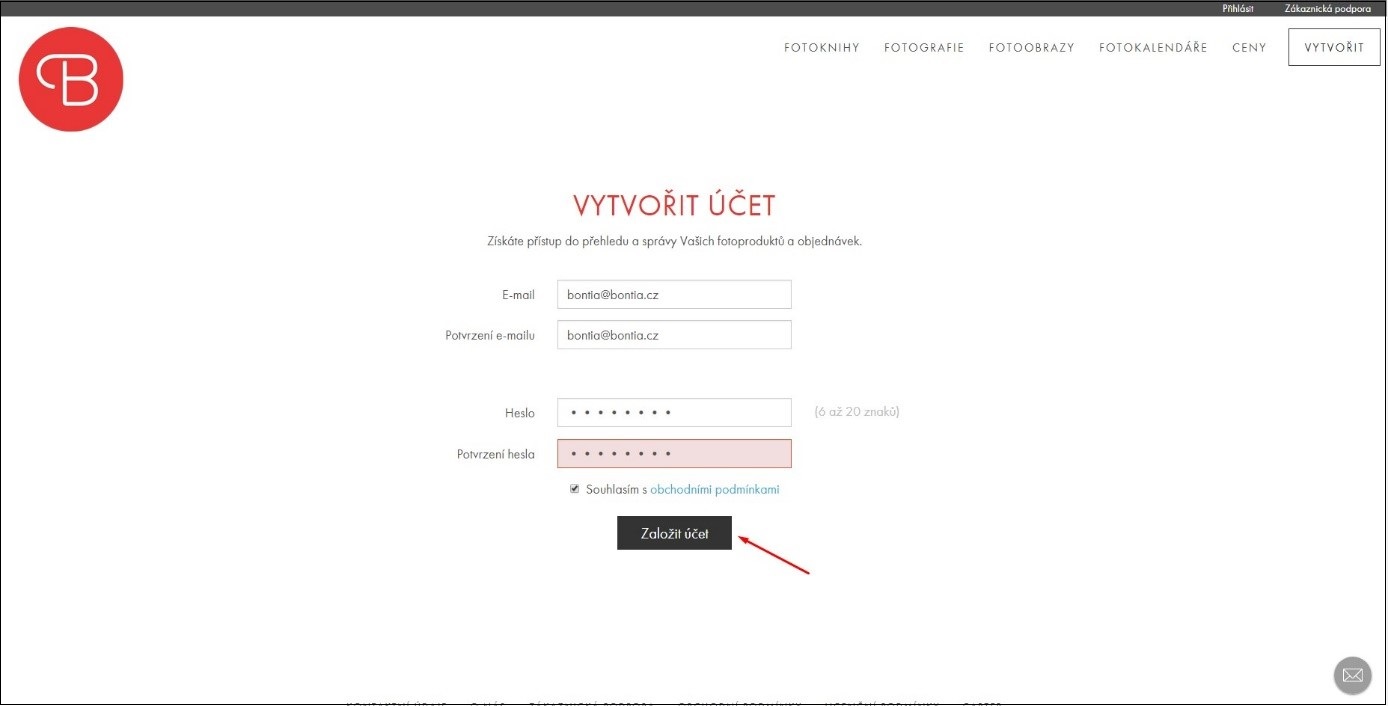Click the red Bontia logo
Screen dimensions: 1388x706
[x=71, y=80]
